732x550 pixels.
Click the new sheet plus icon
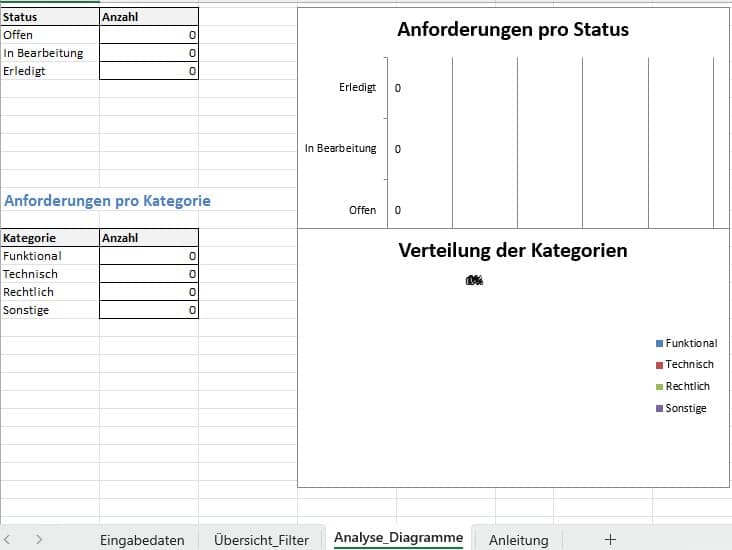coord(610,539)
